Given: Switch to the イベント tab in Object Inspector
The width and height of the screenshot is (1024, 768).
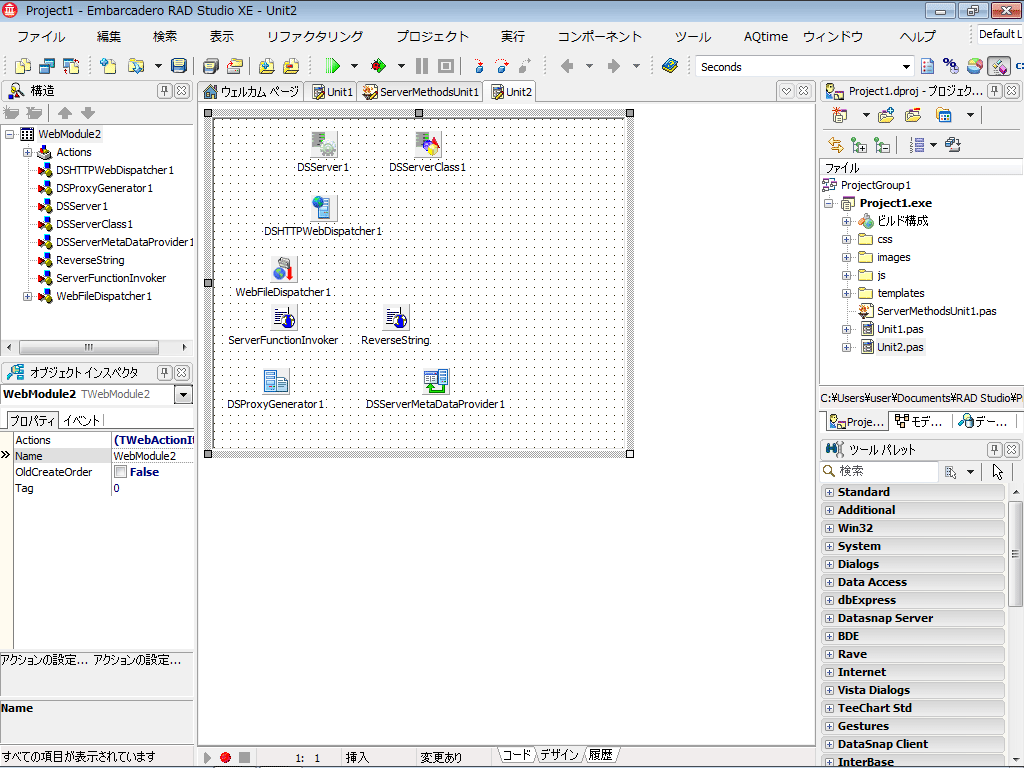Looking at the screenshot, I should pyautogui.click(x=81, y=421).
